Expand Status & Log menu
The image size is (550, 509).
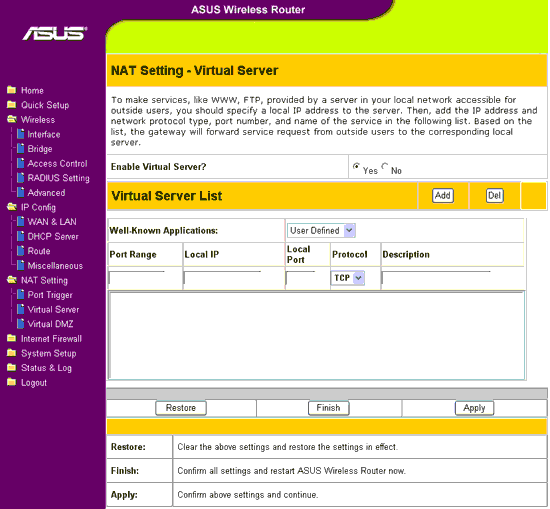click(x=46, y=368)
